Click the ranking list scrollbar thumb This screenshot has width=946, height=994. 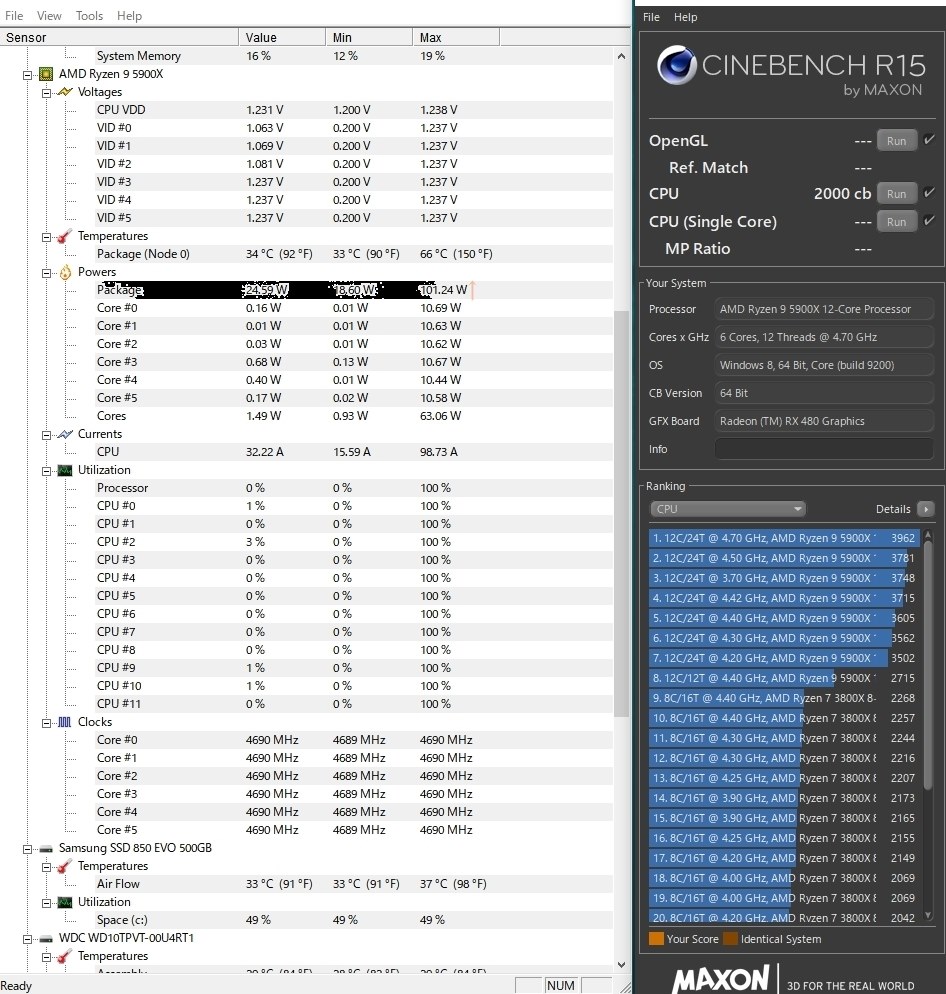coord(928,666)
